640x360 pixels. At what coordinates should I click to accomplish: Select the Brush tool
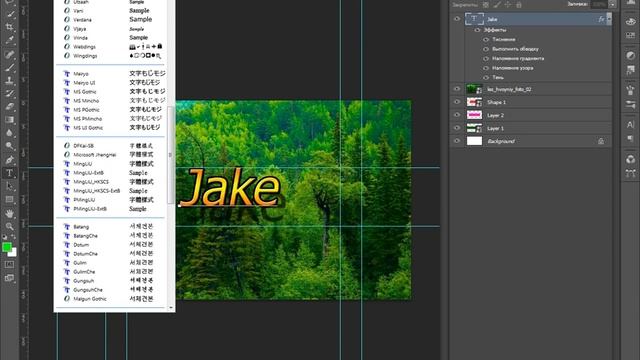[x=10, y=67]
